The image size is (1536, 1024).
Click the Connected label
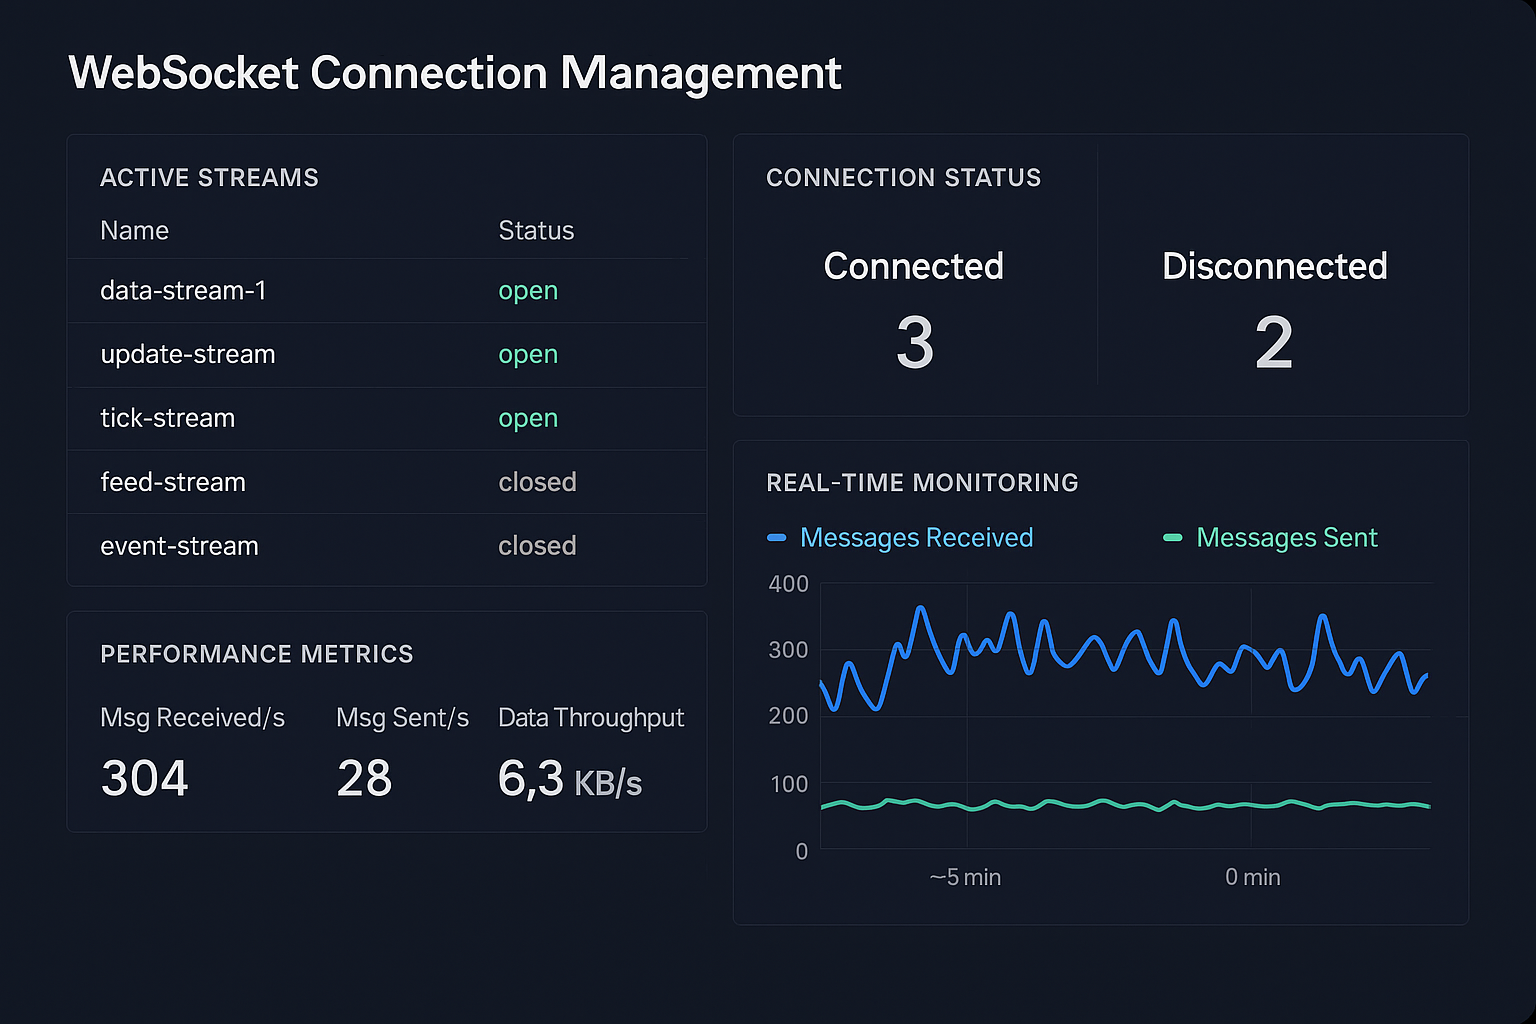913,266
